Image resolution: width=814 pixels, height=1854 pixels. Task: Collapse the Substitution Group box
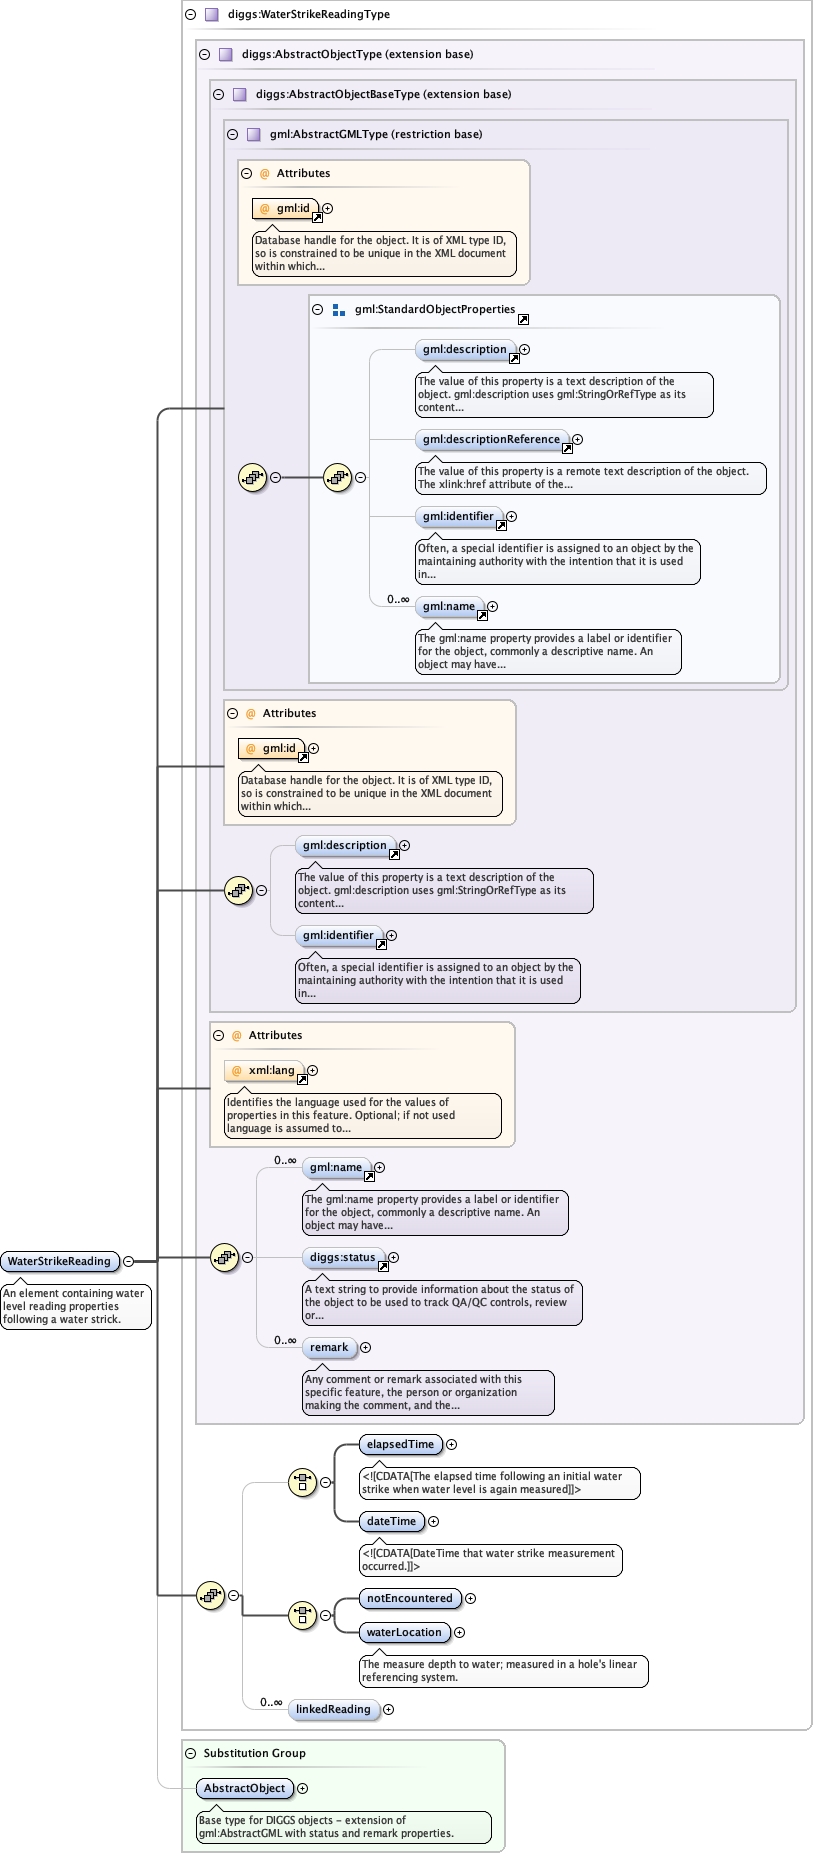tap(190, 1753)
